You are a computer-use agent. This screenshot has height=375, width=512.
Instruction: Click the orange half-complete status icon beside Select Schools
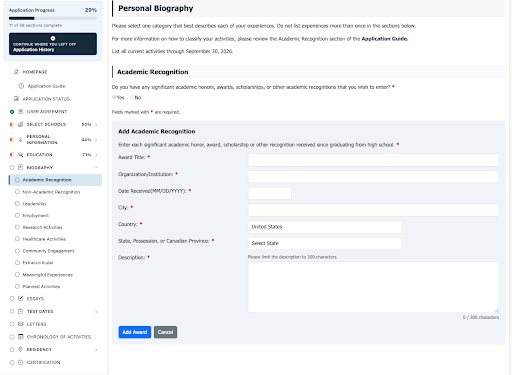click(x=12, y=124)
